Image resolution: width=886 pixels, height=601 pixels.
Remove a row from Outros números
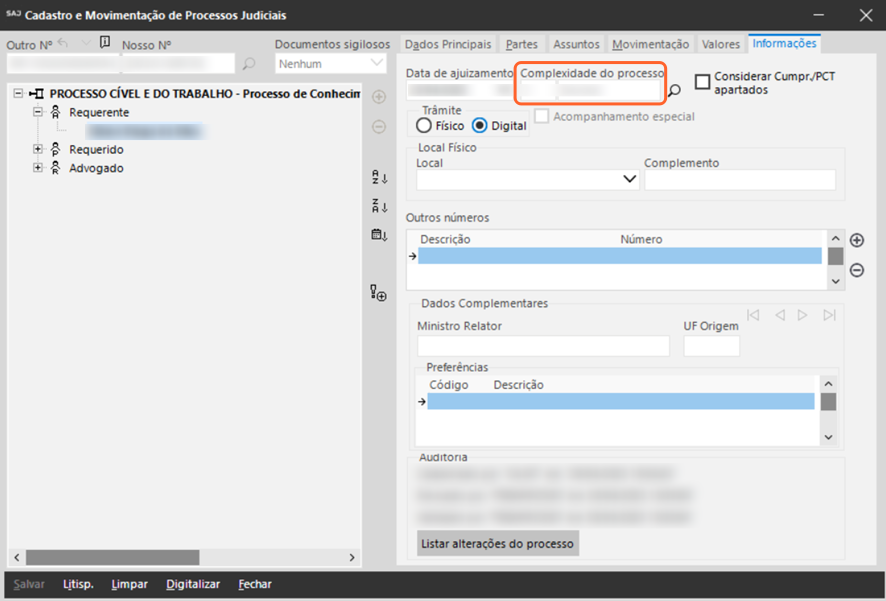point(857,270)
